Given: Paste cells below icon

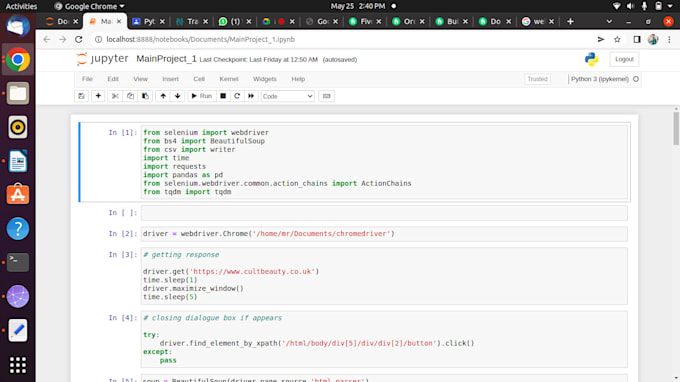Looking at the screenshot, I should (x=145, y=96).
